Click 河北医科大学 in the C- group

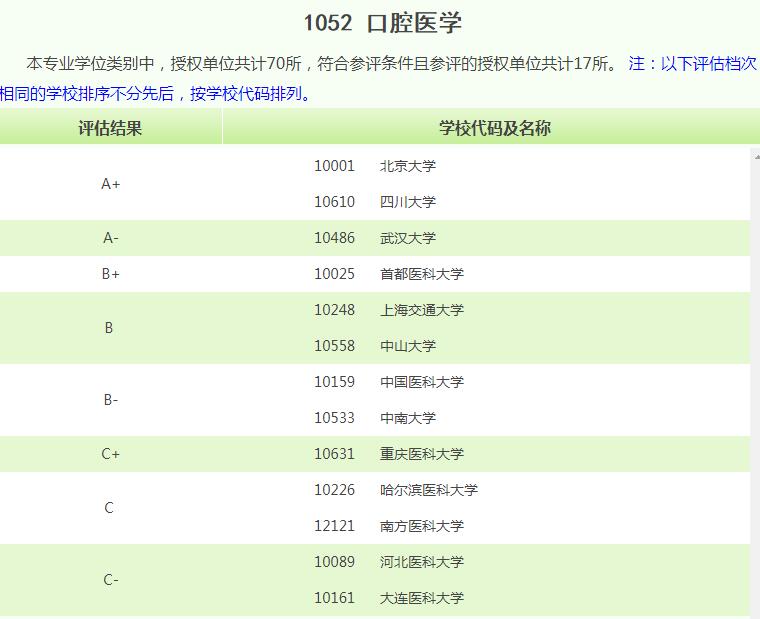pos(422,562)
